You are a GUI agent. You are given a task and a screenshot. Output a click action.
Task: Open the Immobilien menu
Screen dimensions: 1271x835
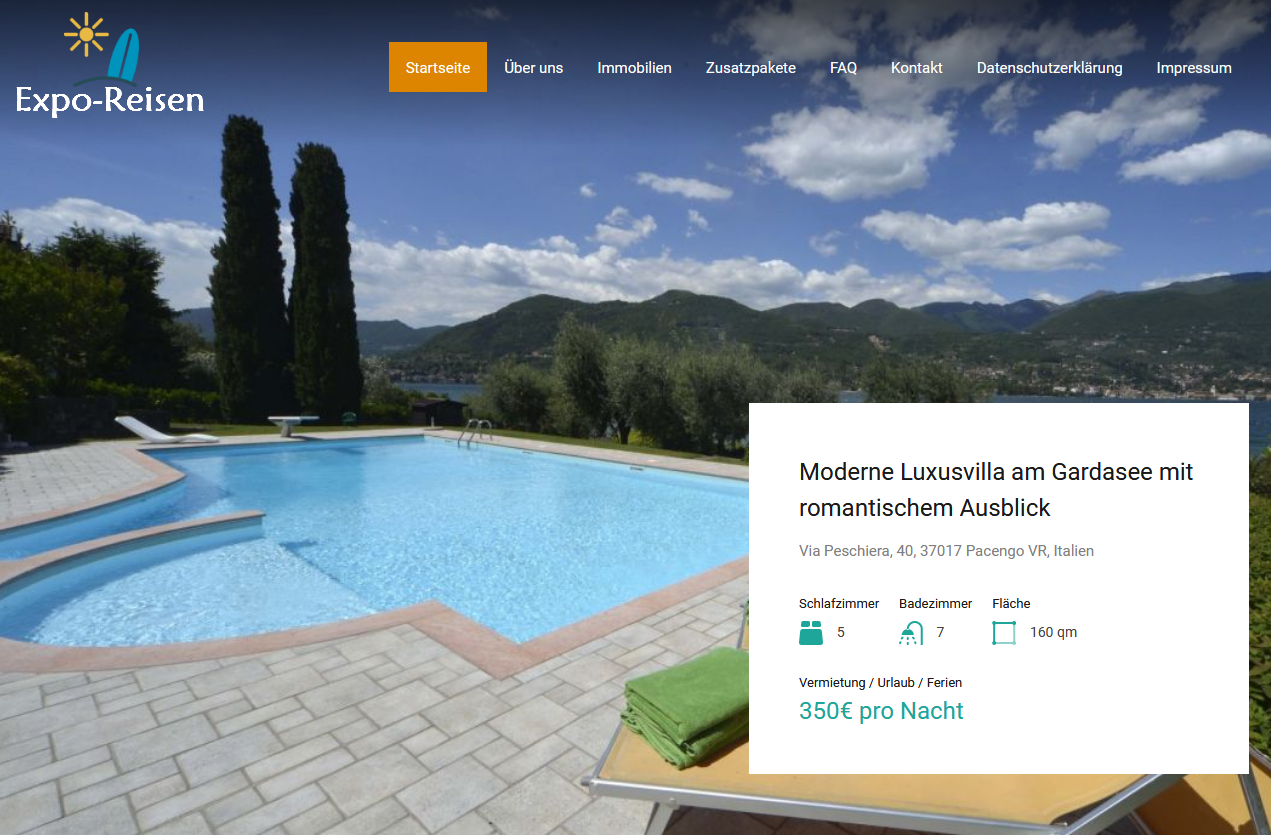click(635, 68)
